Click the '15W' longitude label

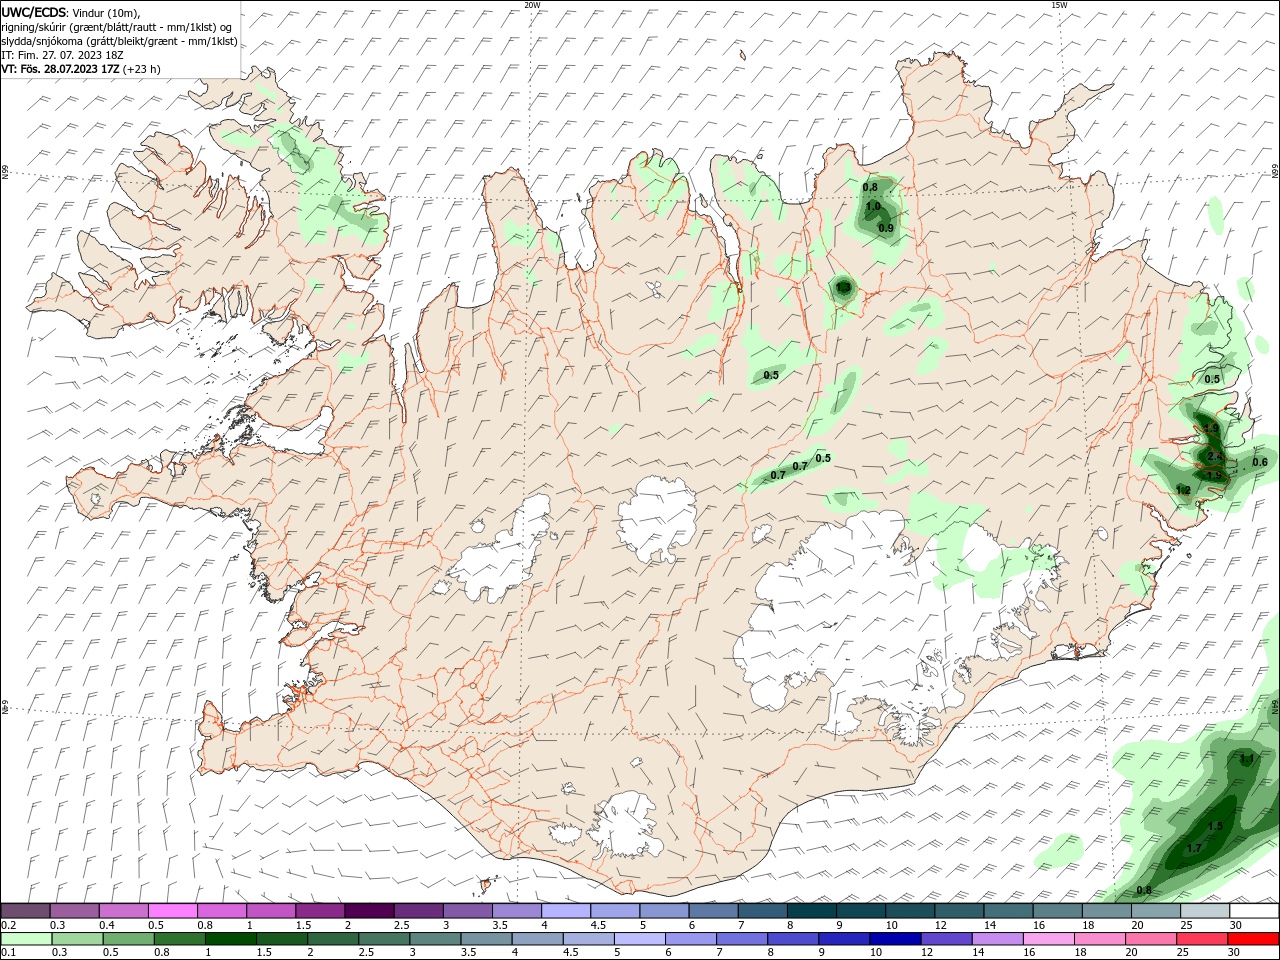(x=1059, y=5)
